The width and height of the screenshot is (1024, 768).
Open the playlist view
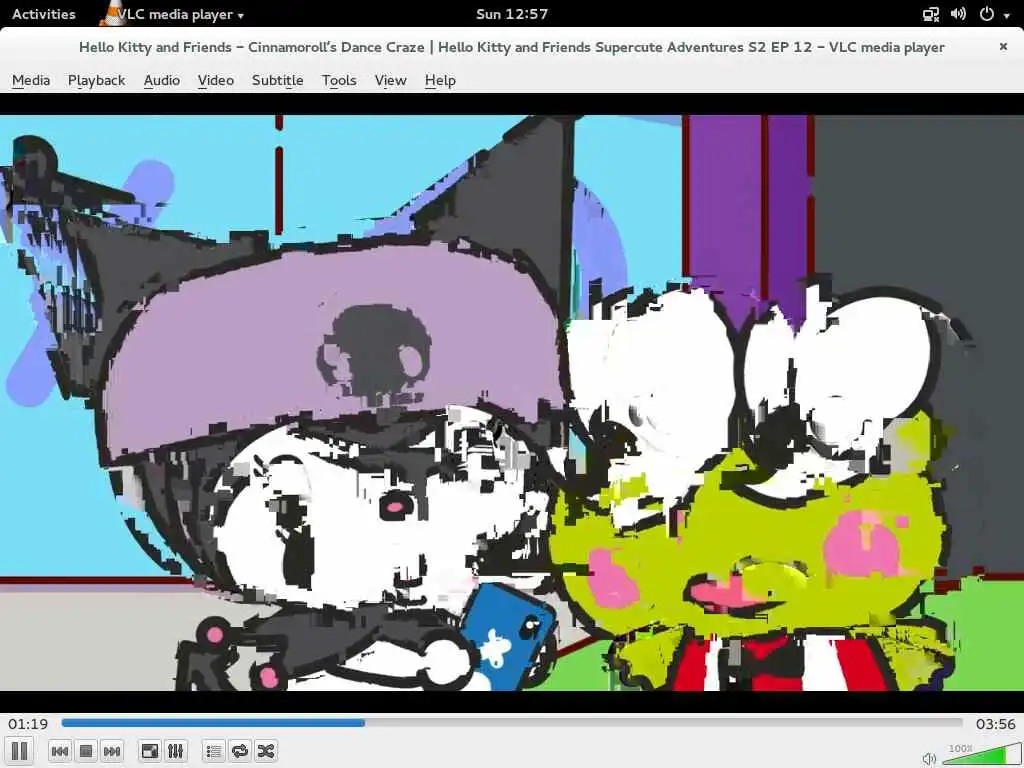214,751
